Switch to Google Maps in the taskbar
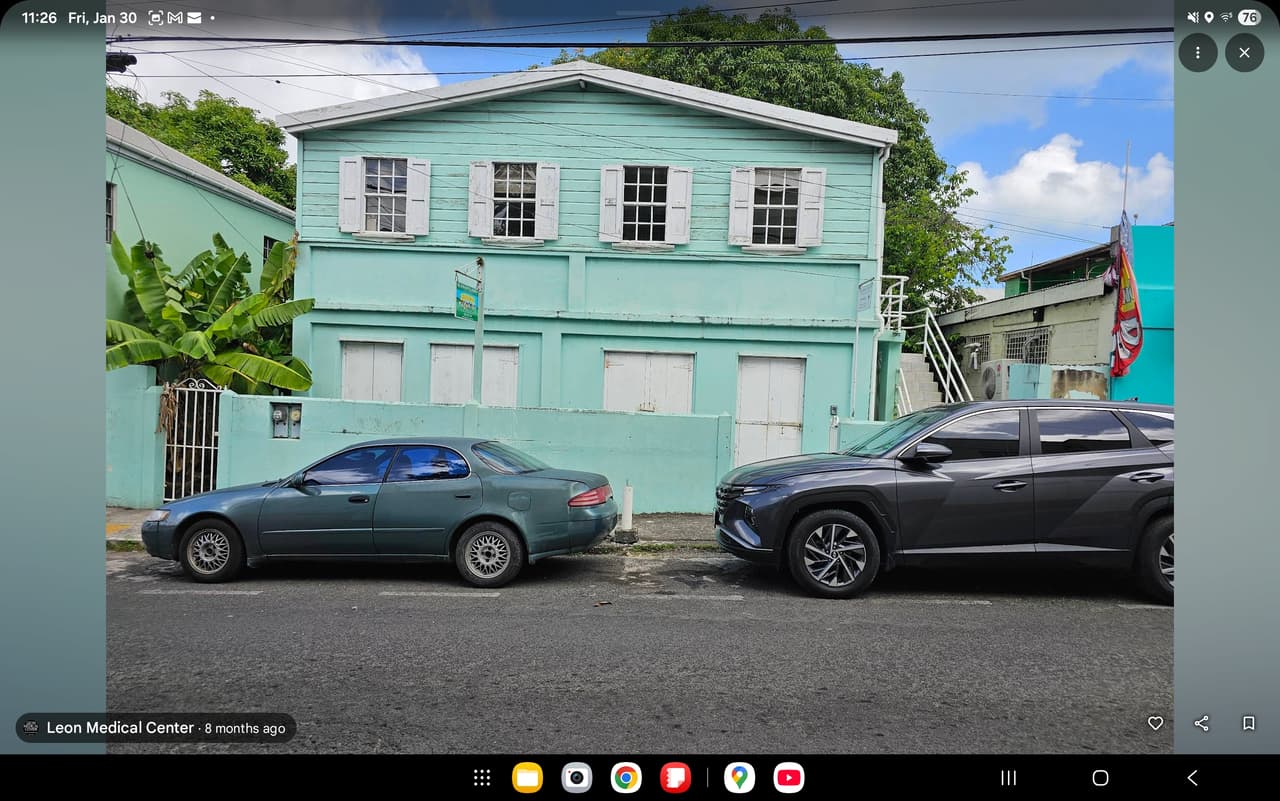 click(739, 778)
